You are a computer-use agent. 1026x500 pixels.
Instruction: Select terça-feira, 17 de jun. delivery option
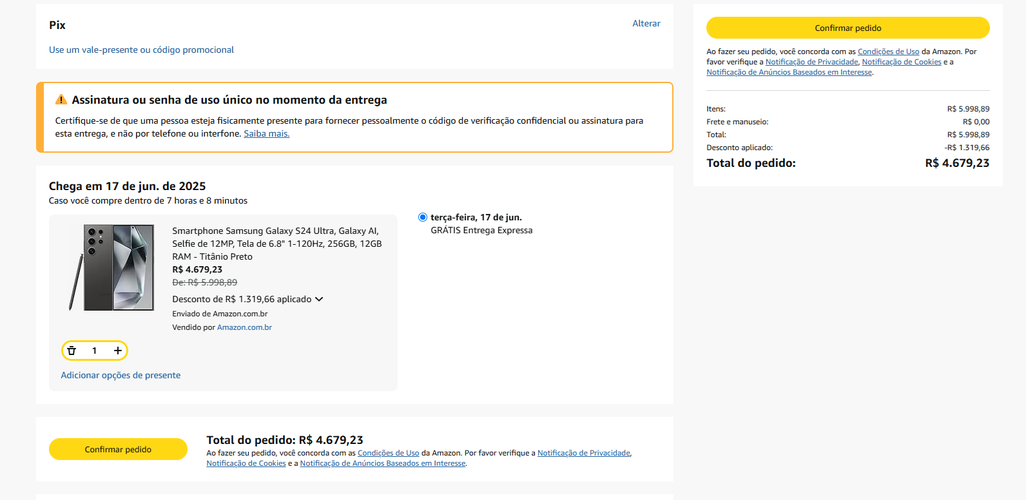coord(423,217)
